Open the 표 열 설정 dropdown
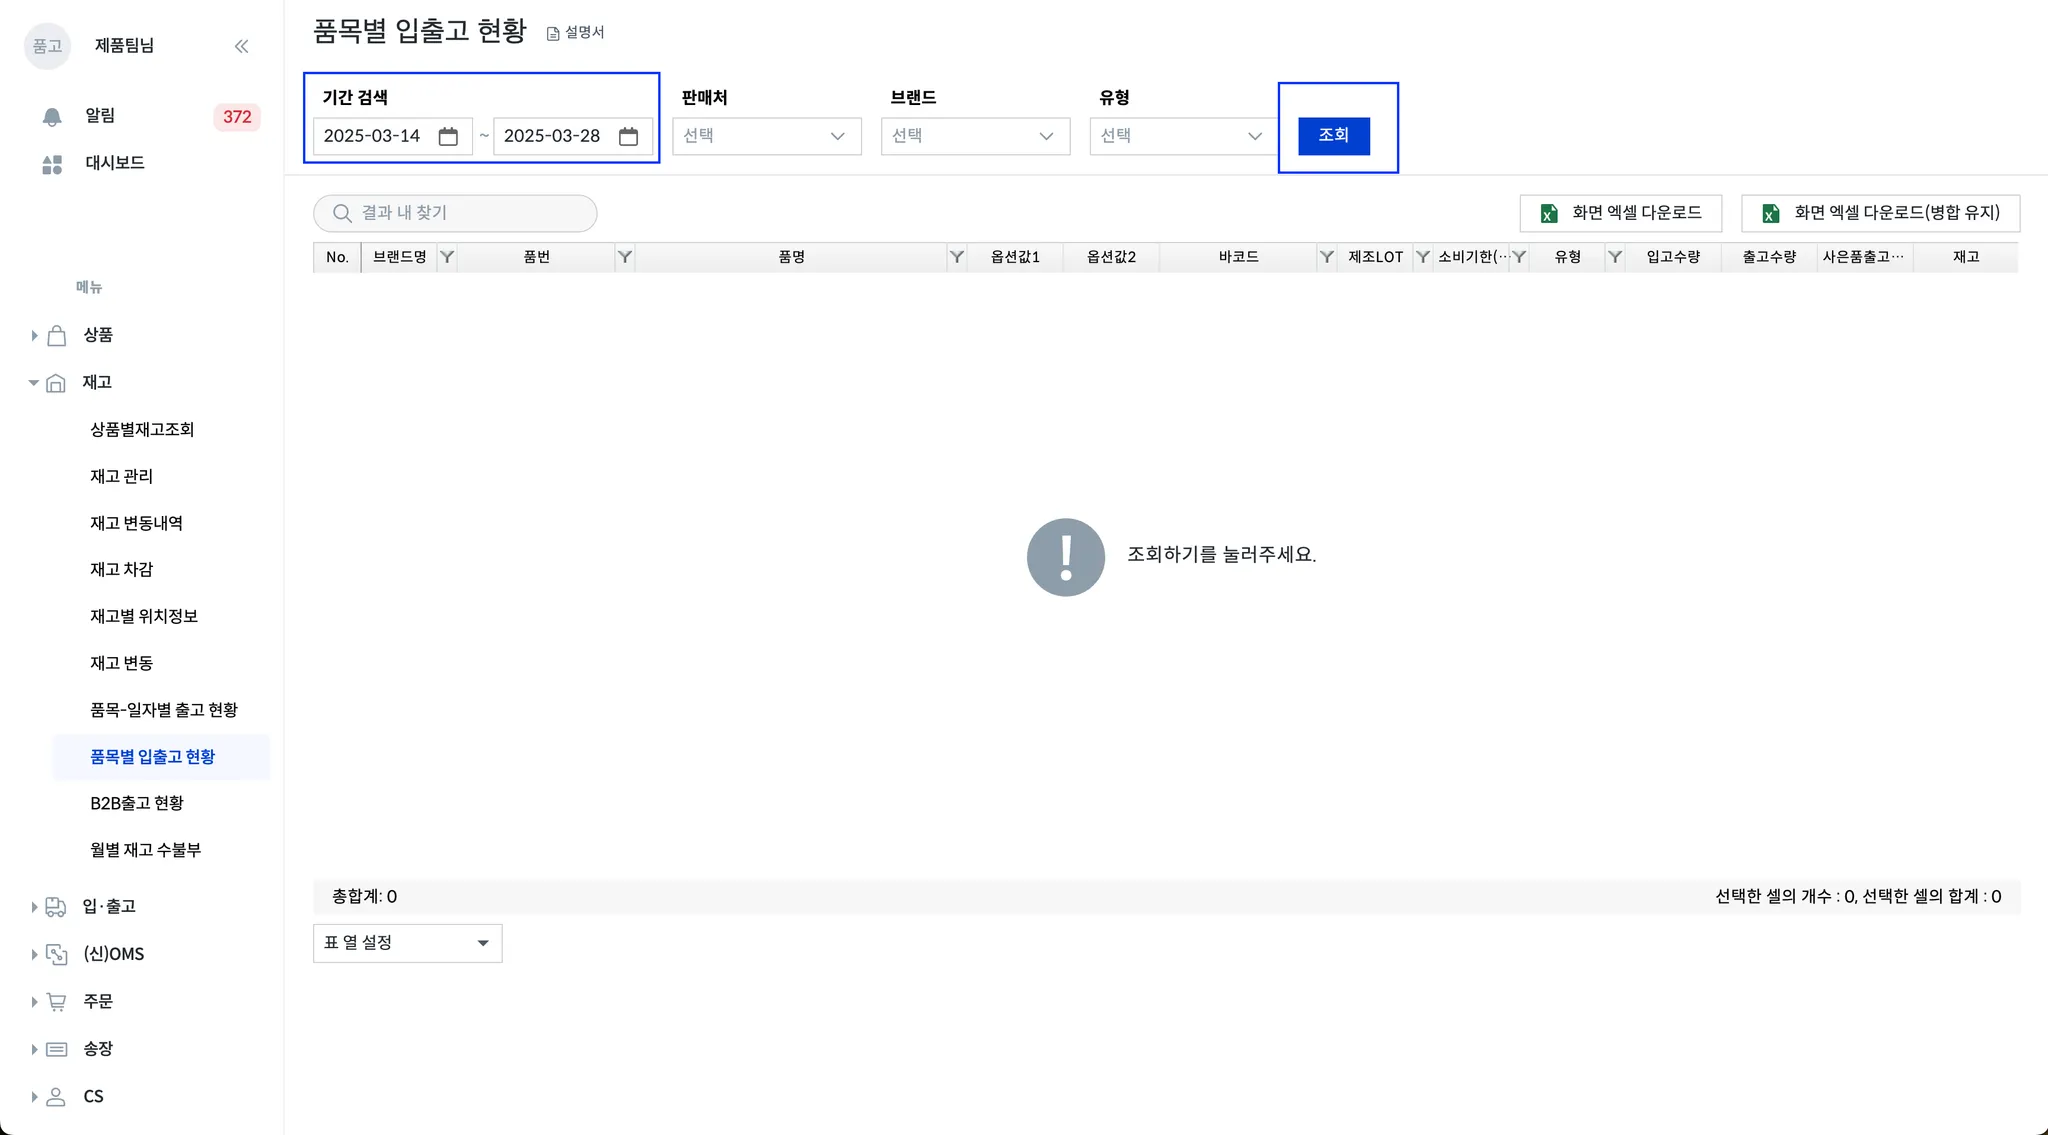Viewport: 2048px width, 1135px height. (x=407, y=943)
